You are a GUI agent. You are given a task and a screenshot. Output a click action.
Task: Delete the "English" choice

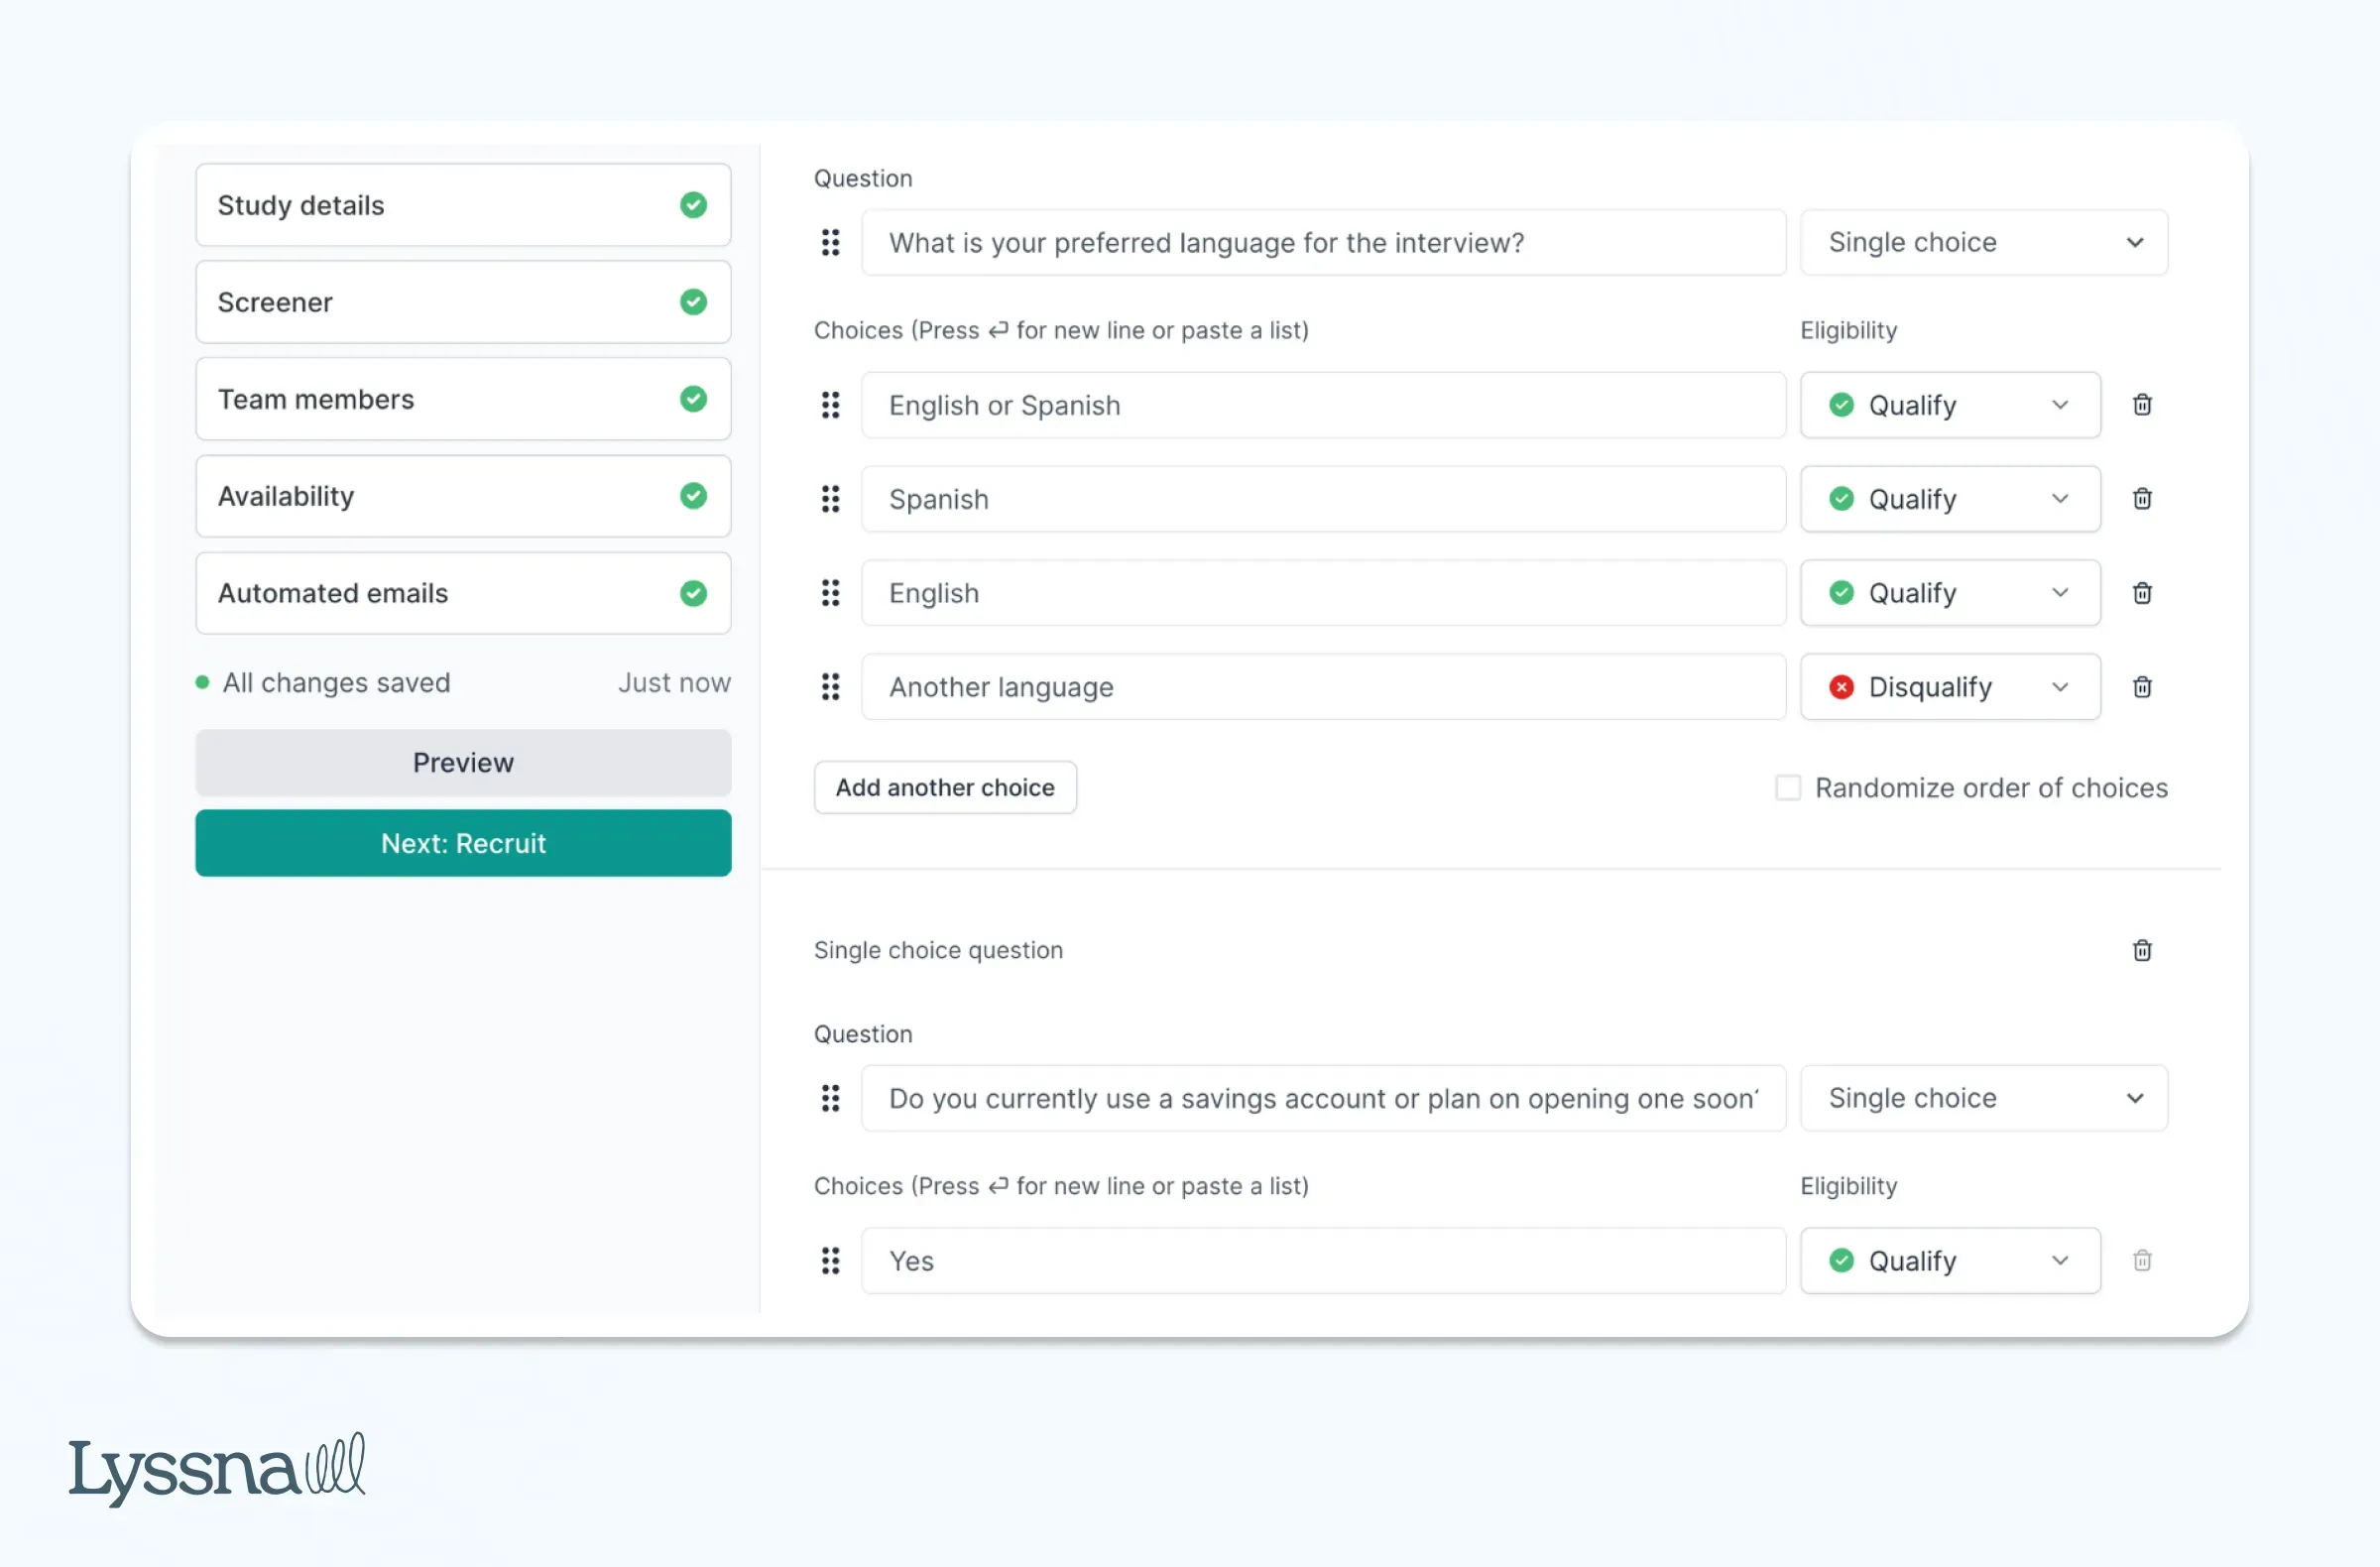(x=2142, y=592)
